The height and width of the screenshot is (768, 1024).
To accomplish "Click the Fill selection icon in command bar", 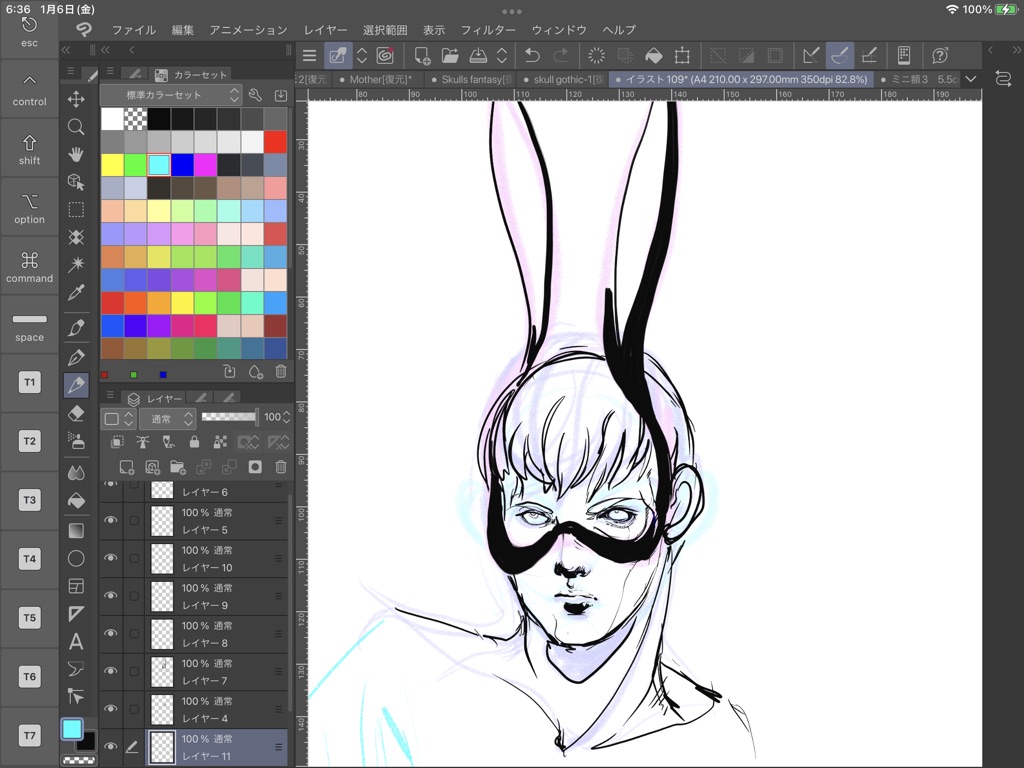I will point(654,56).
